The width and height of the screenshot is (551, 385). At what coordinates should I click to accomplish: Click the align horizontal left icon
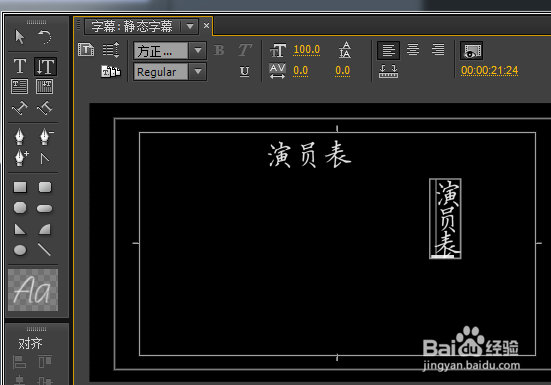click(19, 361)
